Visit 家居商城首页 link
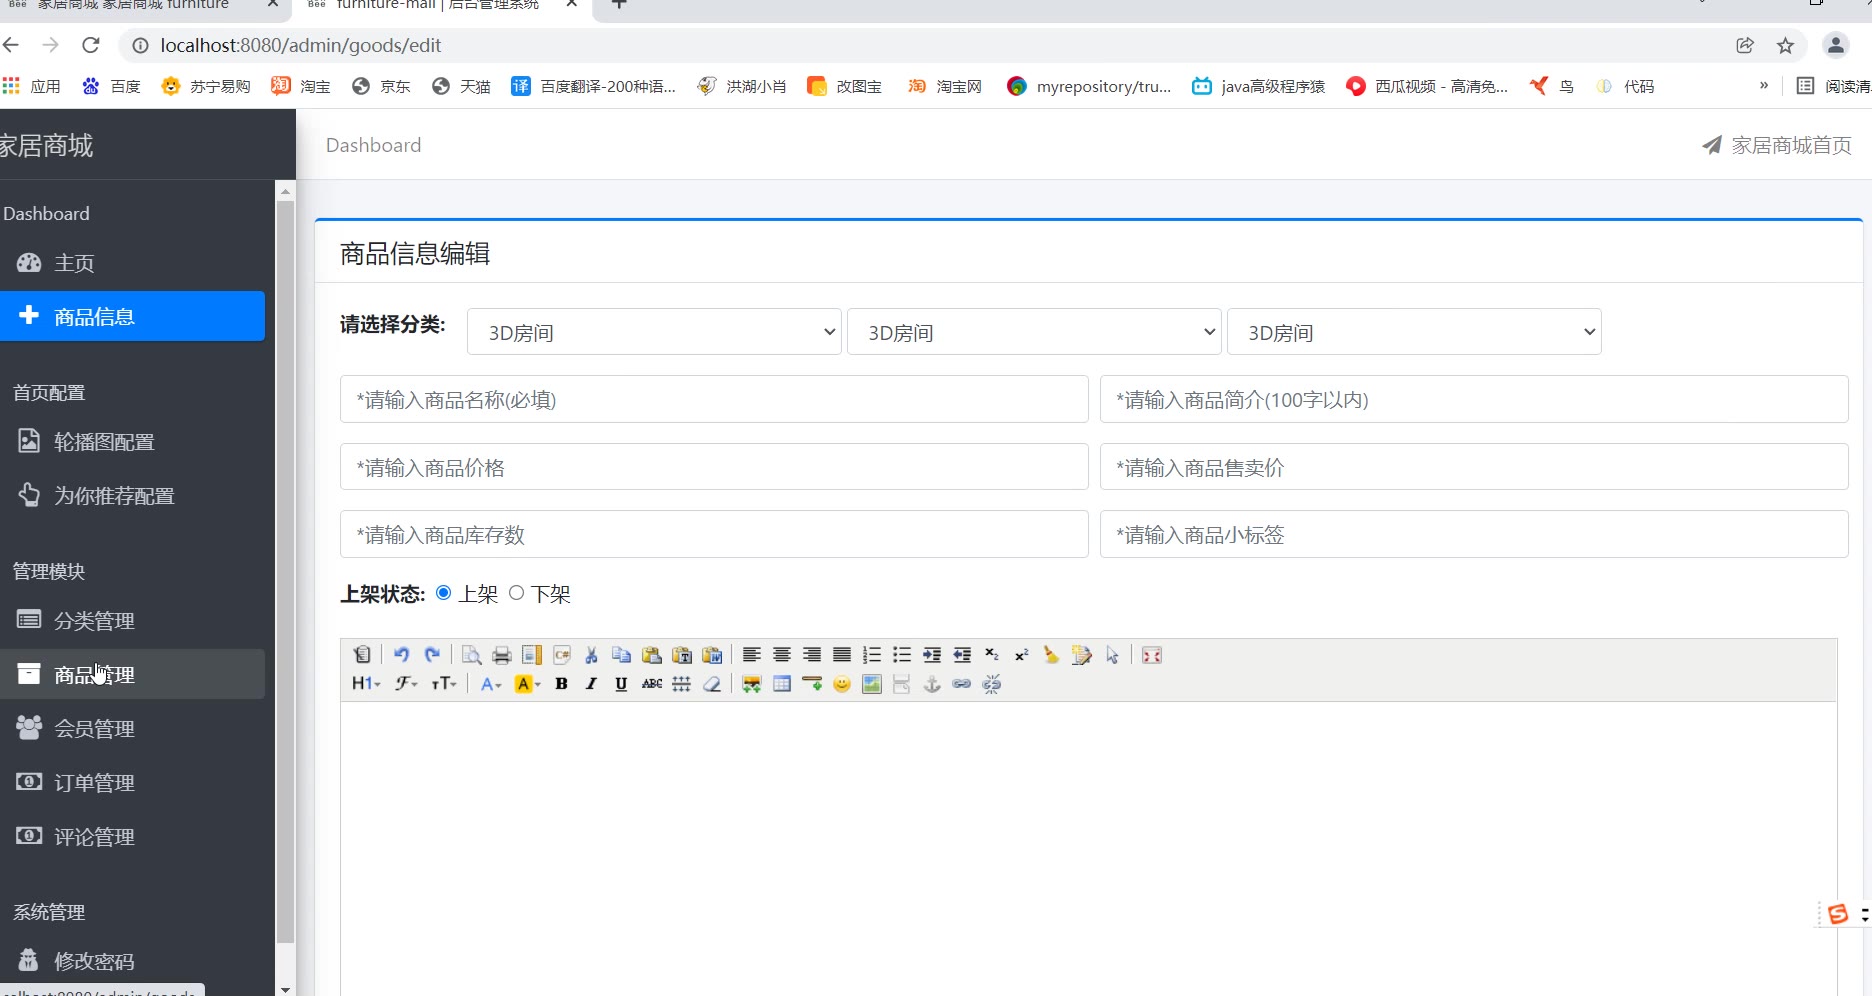 click(1777, 145)
